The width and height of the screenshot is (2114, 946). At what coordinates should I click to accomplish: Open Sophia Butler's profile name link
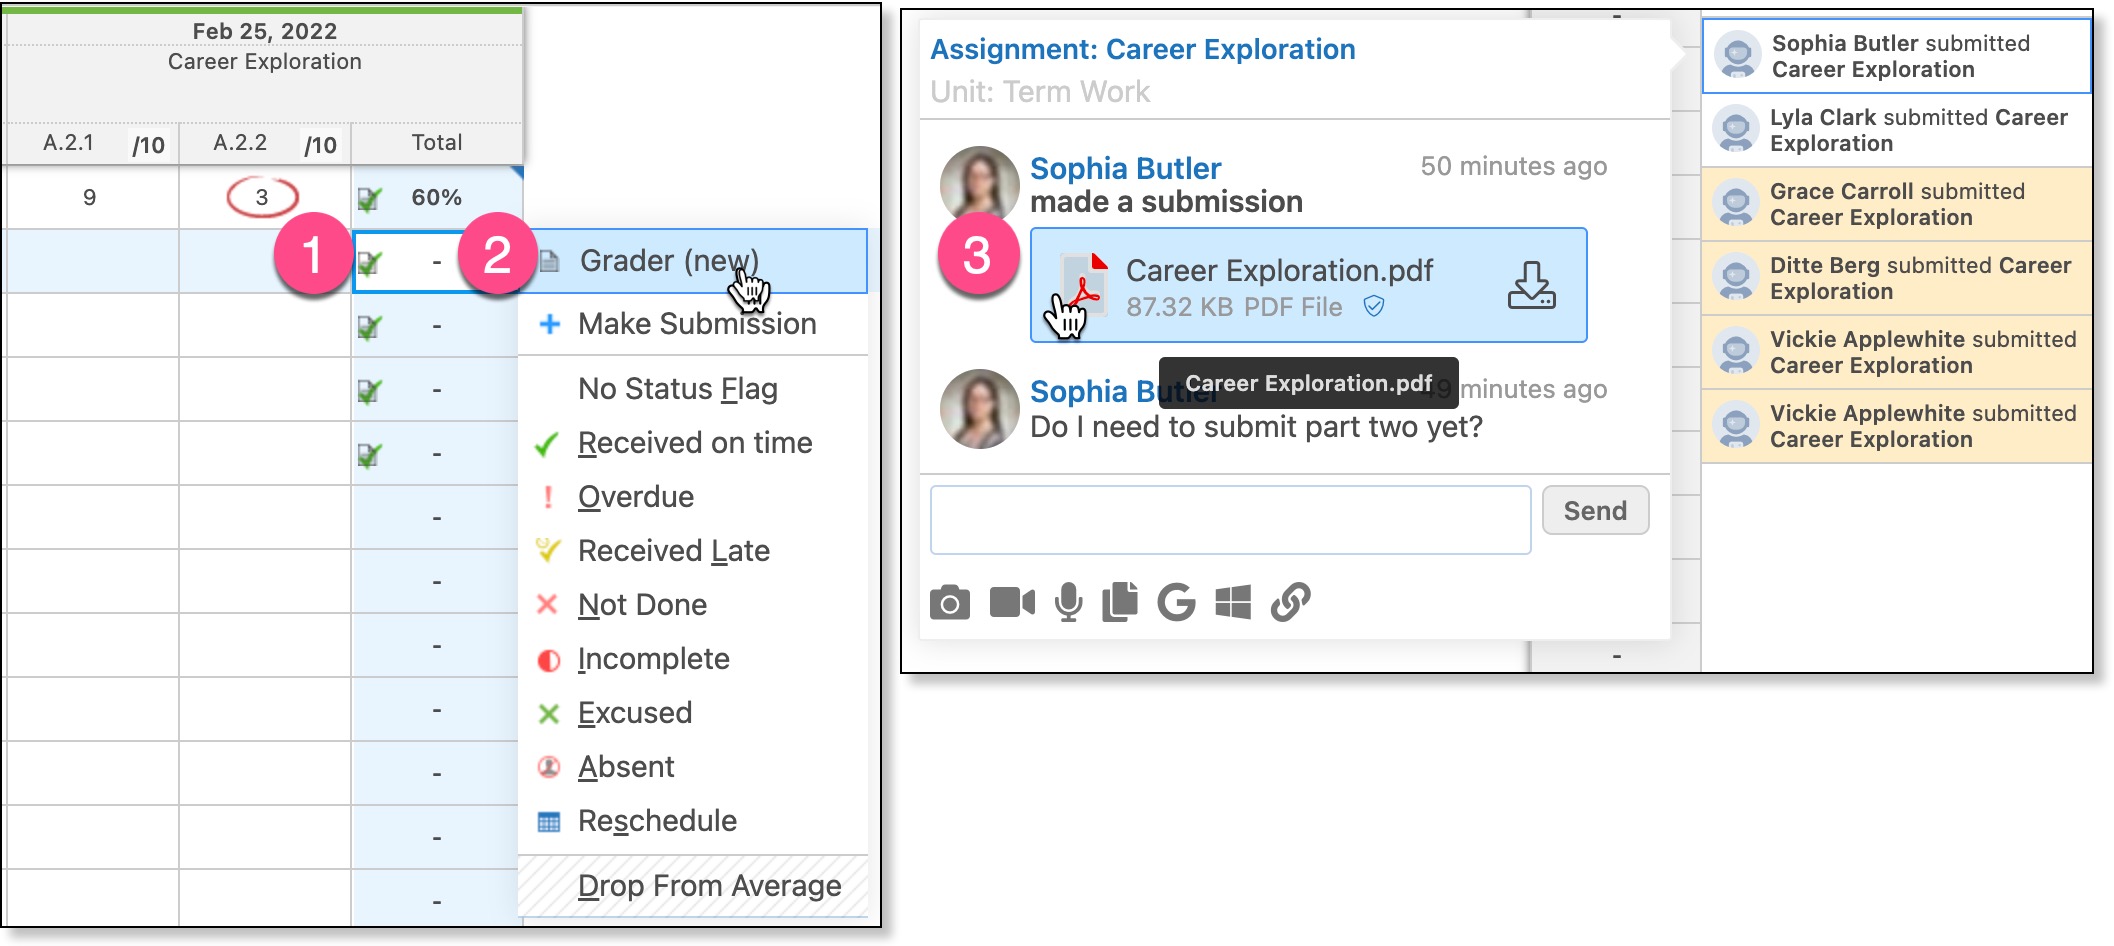1125,168
